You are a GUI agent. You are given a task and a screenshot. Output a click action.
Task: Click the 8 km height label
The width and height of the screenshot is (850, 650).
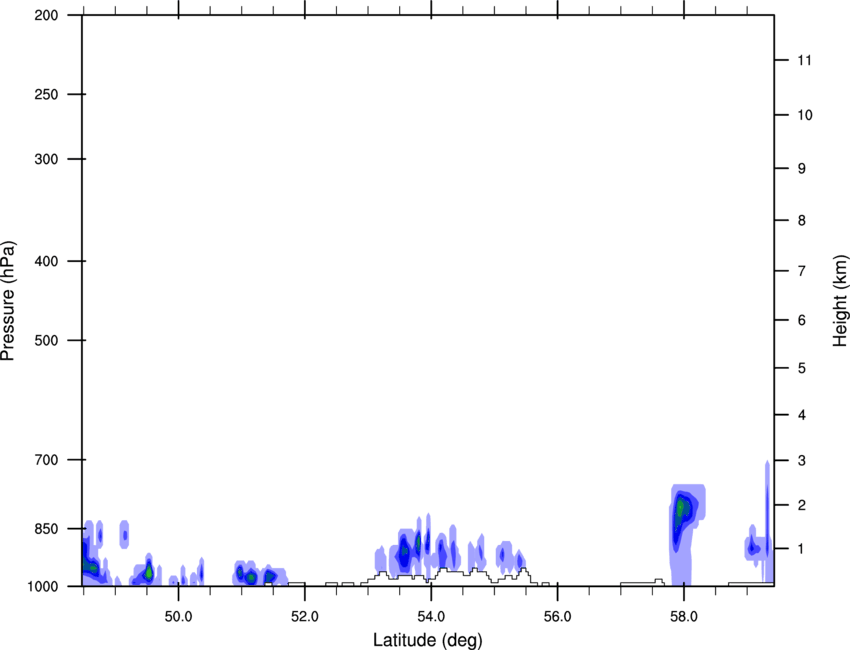pyautogui.click(x=802, y=220)
